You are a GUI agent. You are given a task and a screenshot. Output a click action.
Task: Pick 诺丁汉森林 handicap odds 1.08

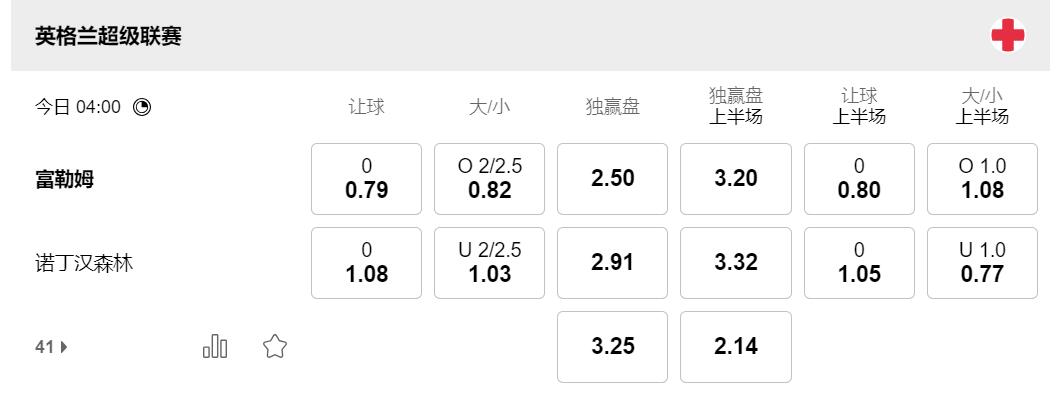click(x=366, y=263)
